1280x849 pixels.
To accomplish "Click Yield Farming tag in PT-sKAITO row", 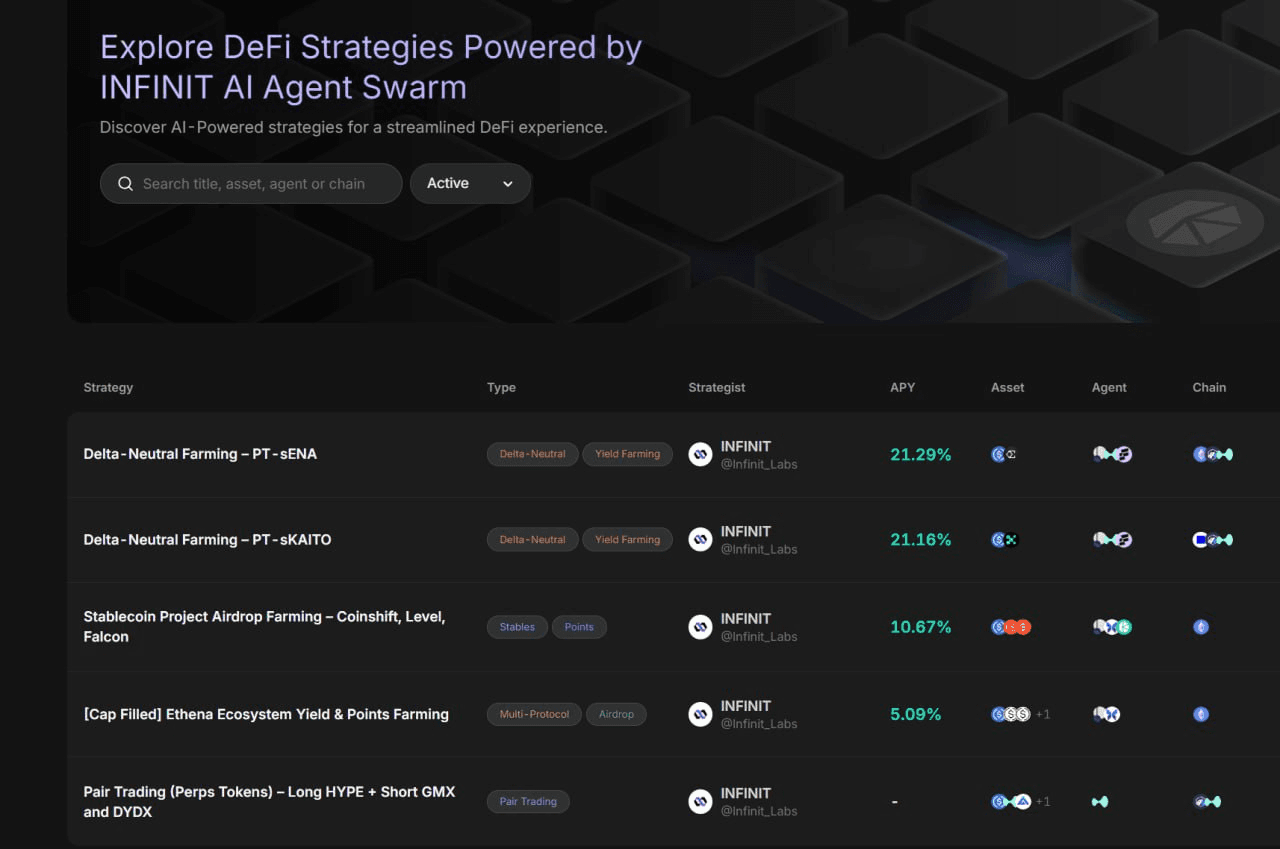I will (x=627, y=540).
